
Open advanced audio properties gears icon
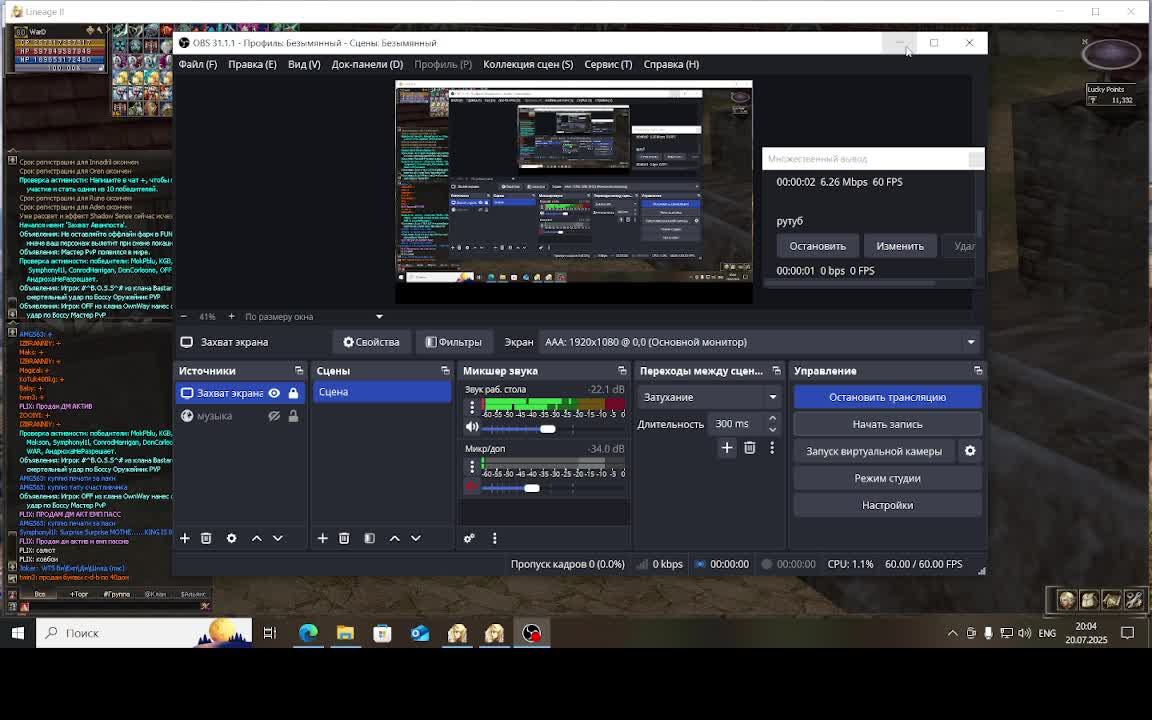point(469,539)
